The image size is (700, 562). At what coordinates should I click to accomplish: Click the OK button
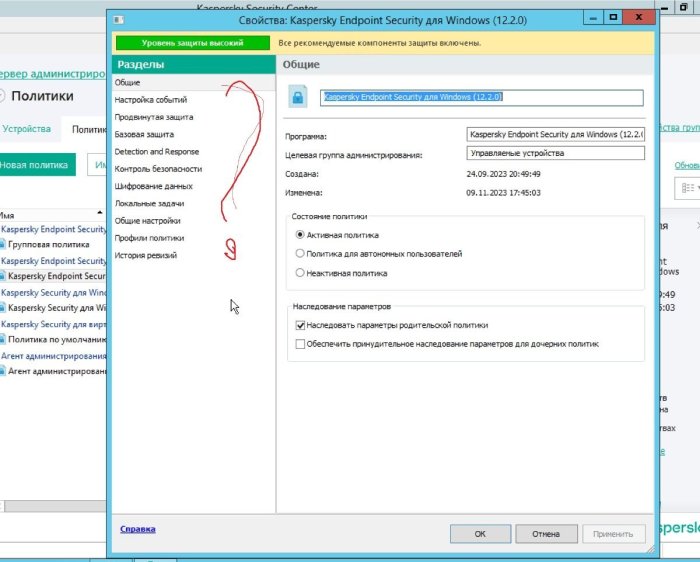coord(480,533)
